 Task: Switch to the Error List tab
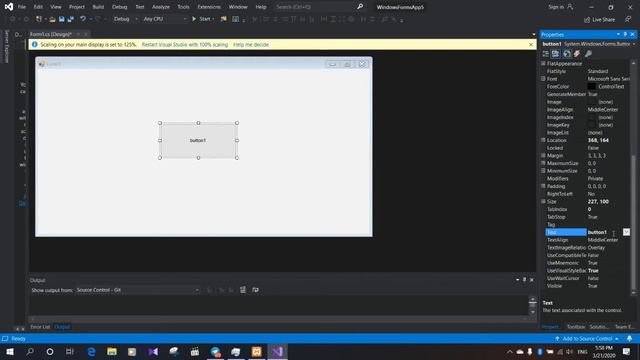pyautogui.click(x=40, y=327)
